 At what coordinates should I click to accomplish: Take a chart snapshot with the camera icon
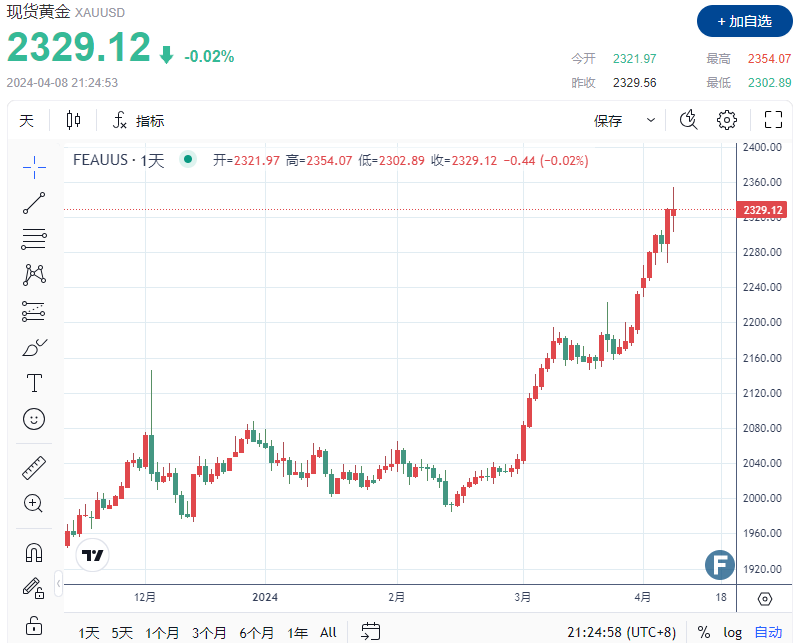[687, 119]
